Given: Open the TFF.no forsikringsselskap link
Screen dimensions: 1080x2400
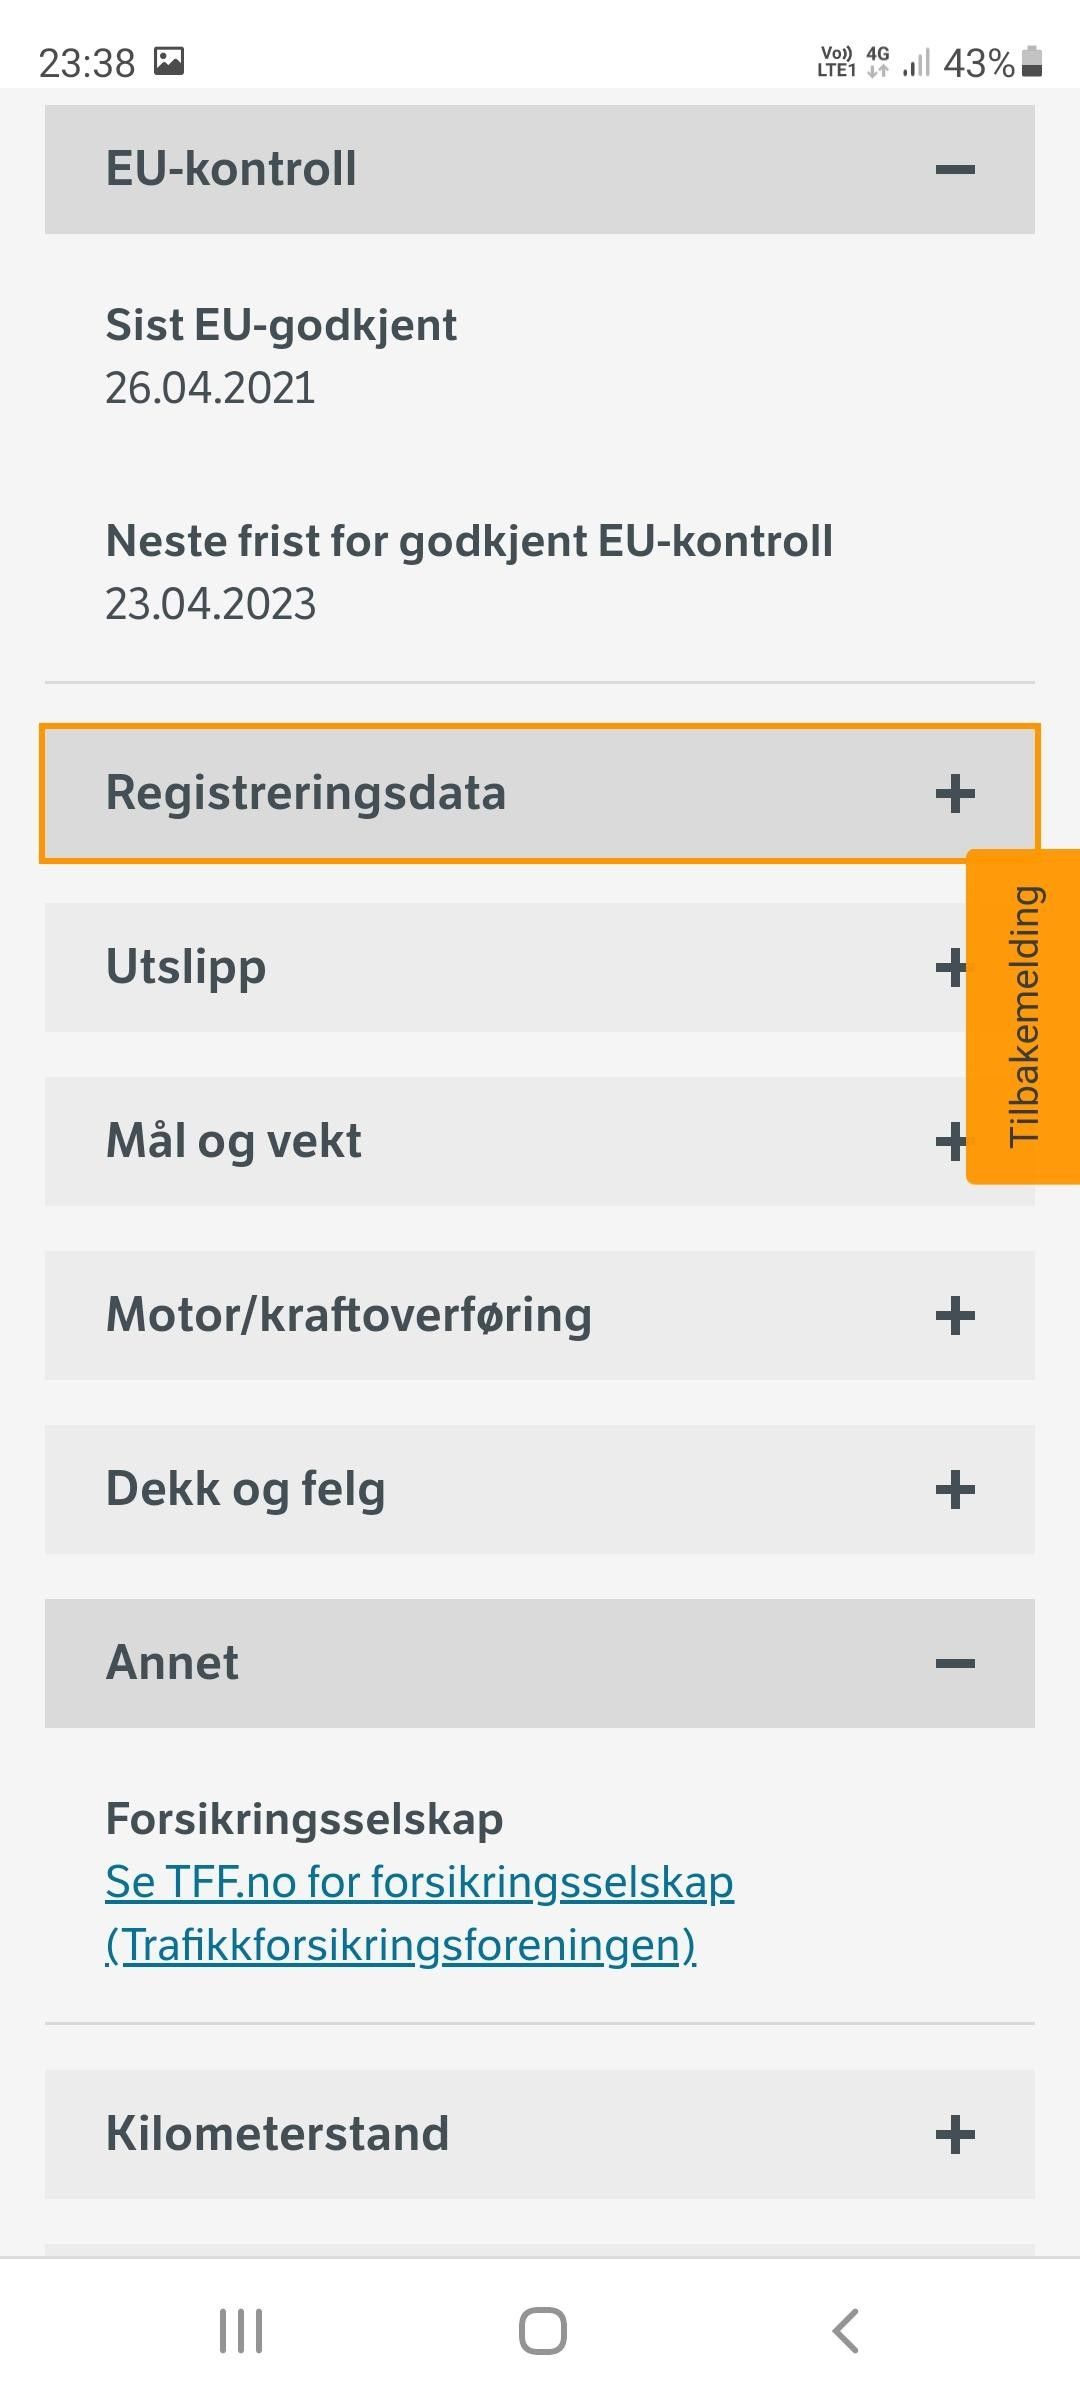Looking at the screenshot, I should tap(420, 1913).
